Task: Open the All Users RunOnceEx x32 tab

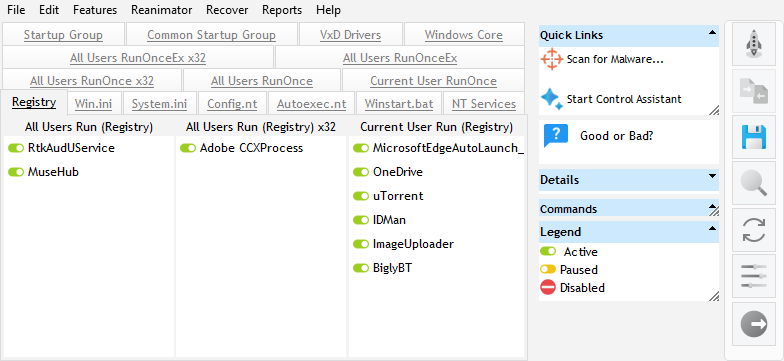Action: click(138, 58)
